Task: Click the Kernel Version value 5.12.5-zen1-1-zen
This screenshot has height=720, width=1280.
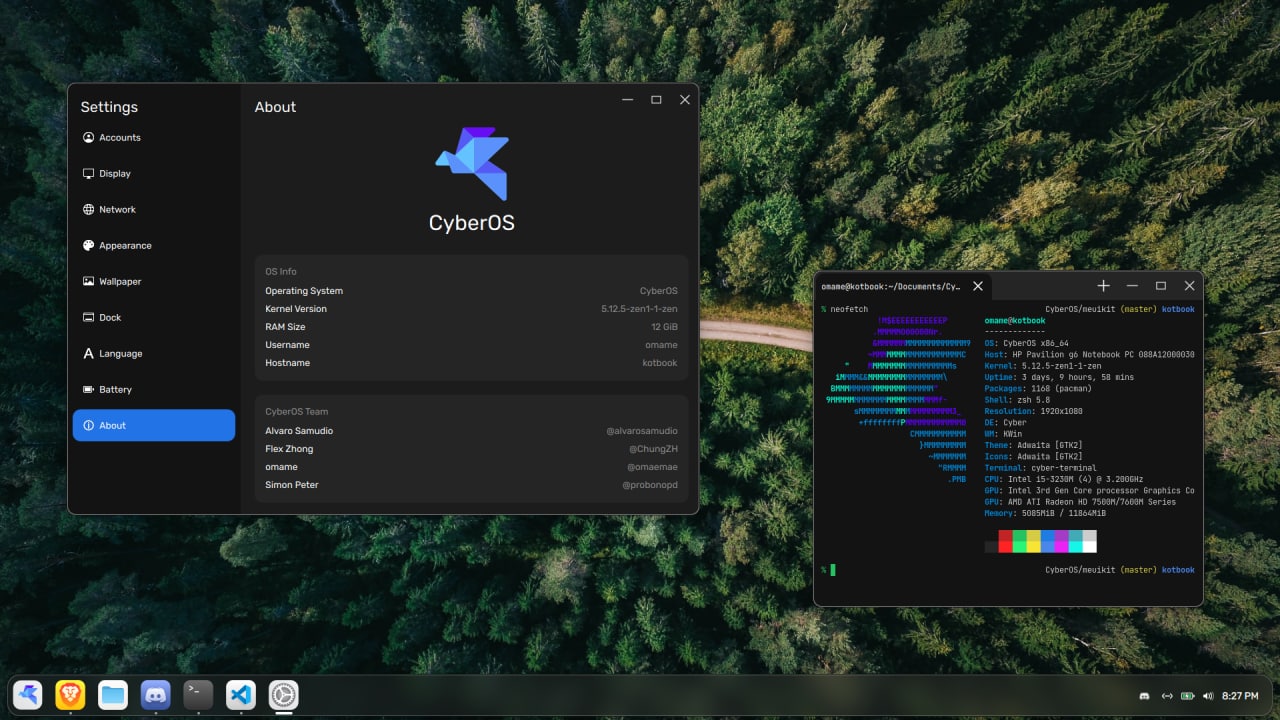Action: [x=639, y=309]
